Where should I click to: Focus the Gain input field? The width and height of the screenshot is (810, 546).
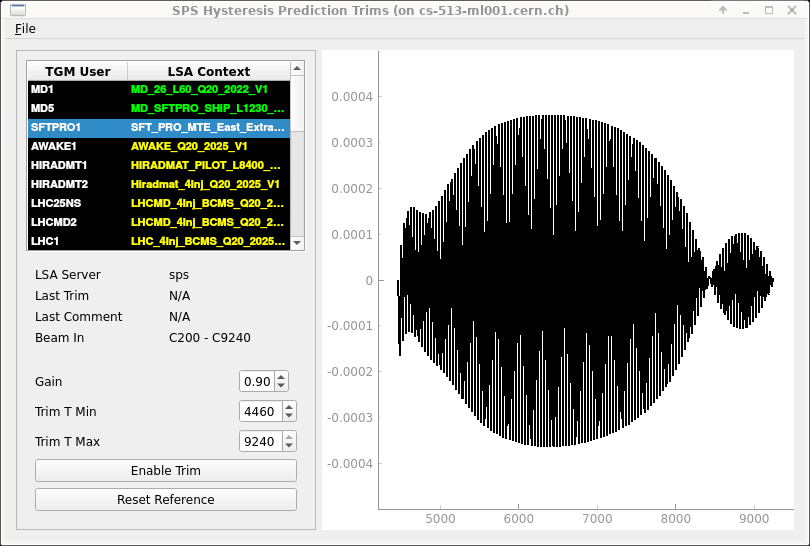click(257, 382)
